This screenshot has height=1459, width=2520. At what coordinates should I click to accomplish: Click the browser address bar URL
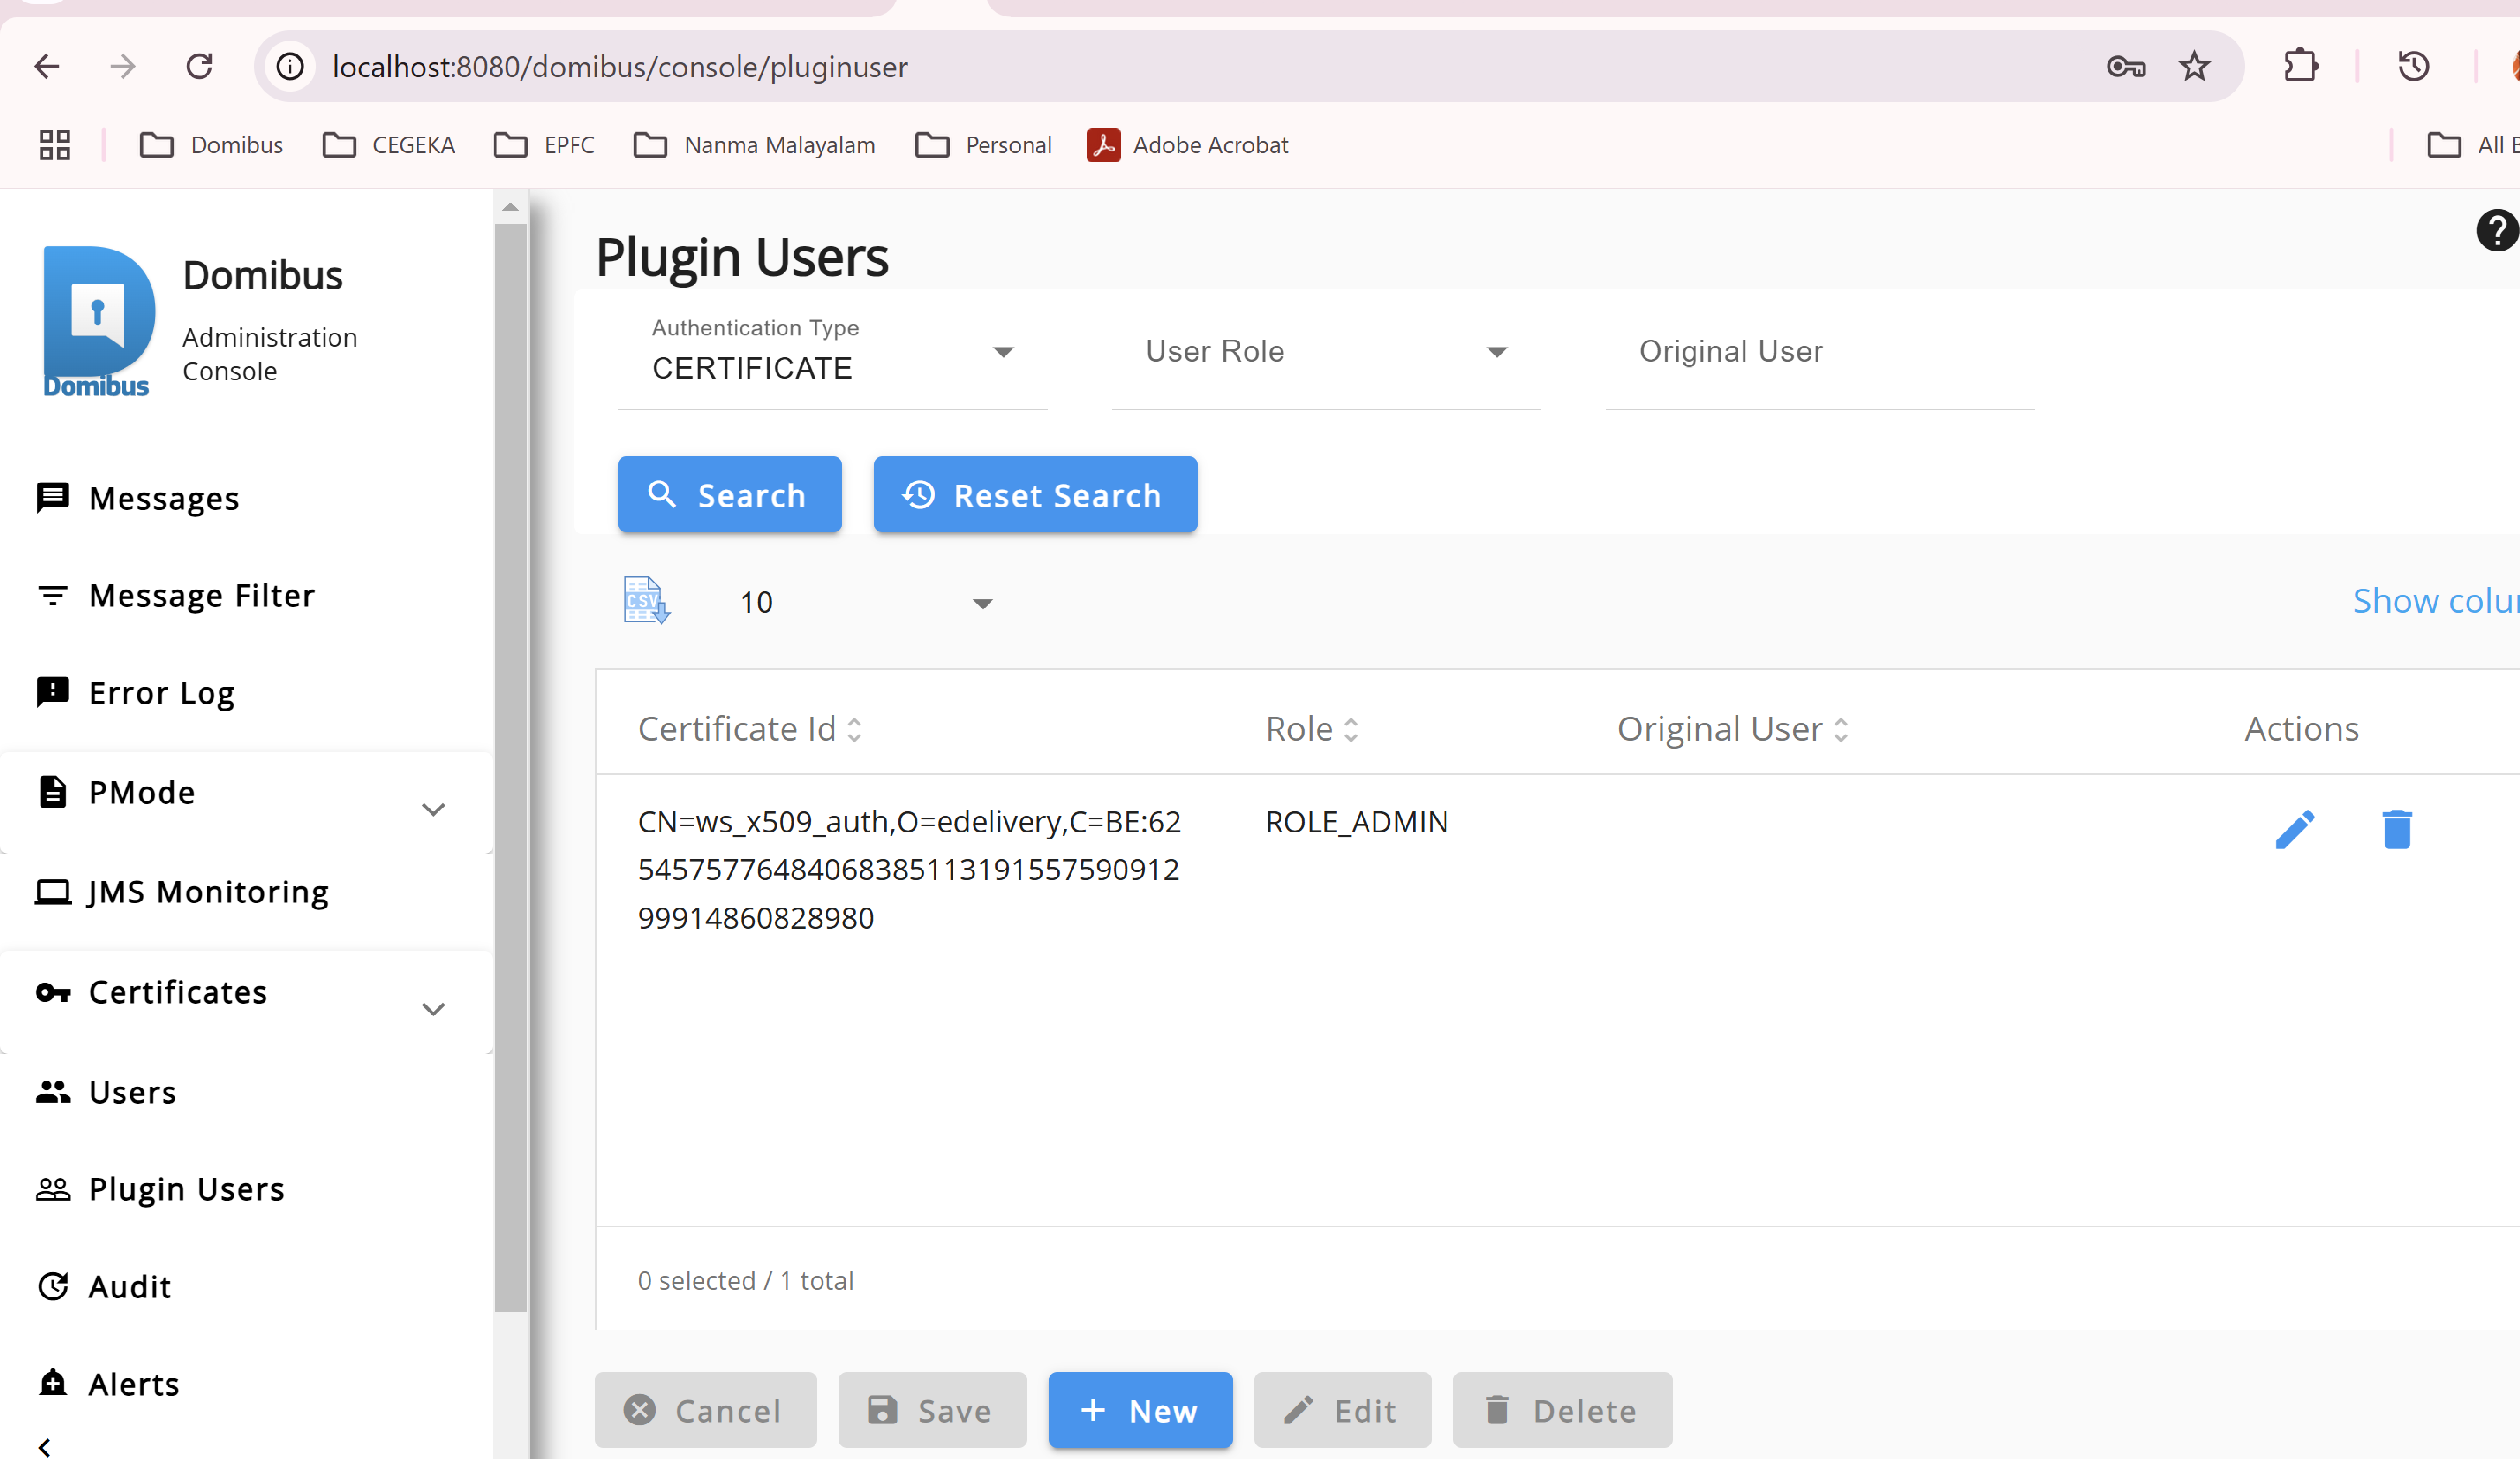click(620, 67)
